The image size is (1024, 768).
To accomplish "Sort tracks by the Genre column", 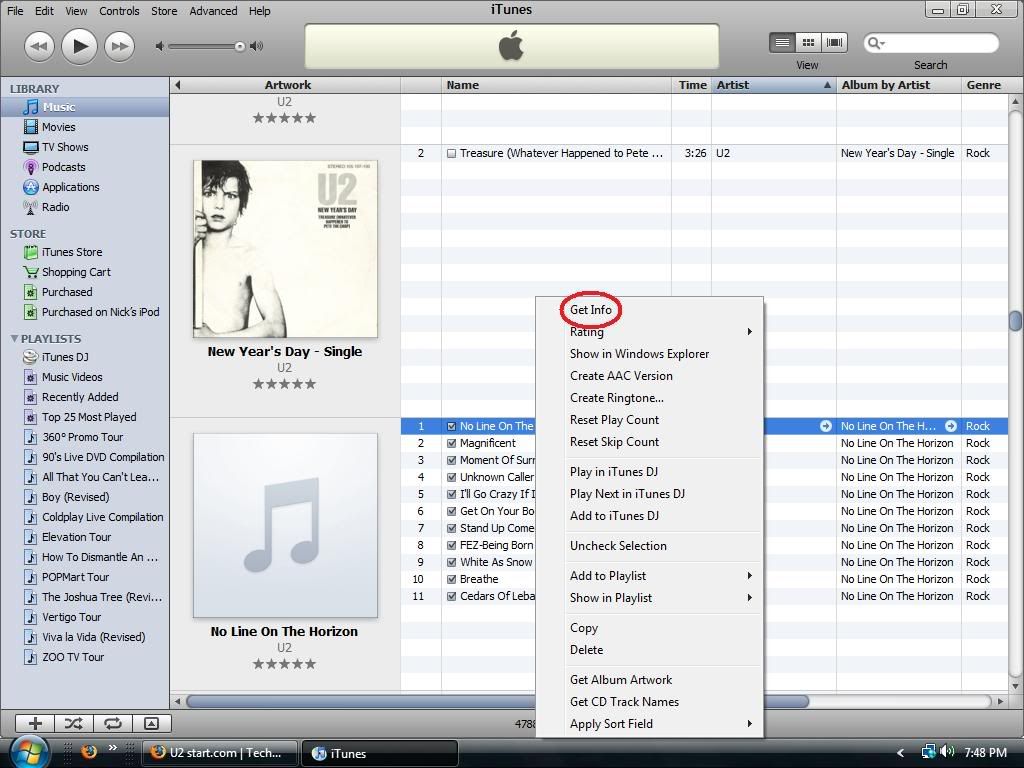I will [984, 85].
